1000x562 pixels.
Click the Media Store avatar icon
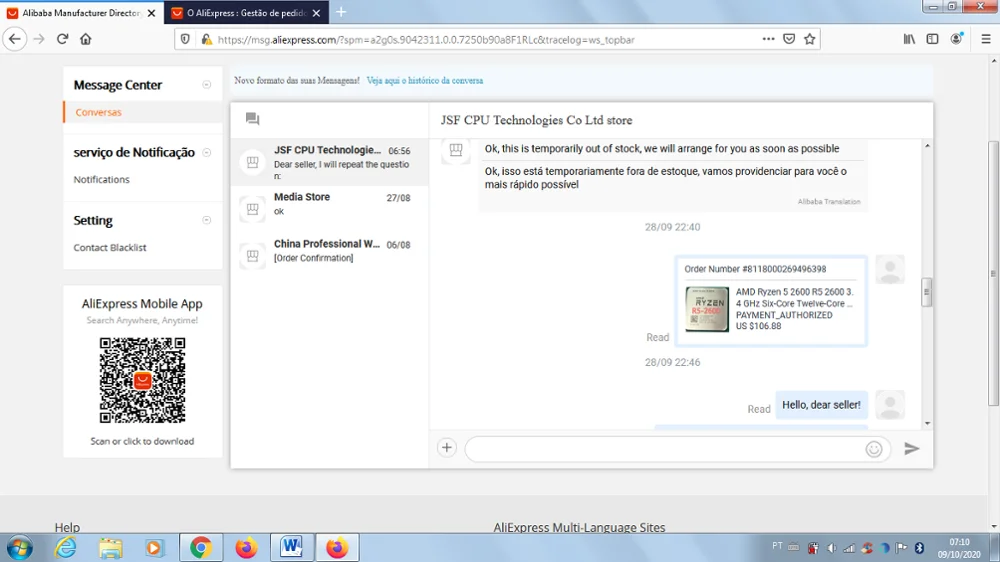click(x=253, y=209)
